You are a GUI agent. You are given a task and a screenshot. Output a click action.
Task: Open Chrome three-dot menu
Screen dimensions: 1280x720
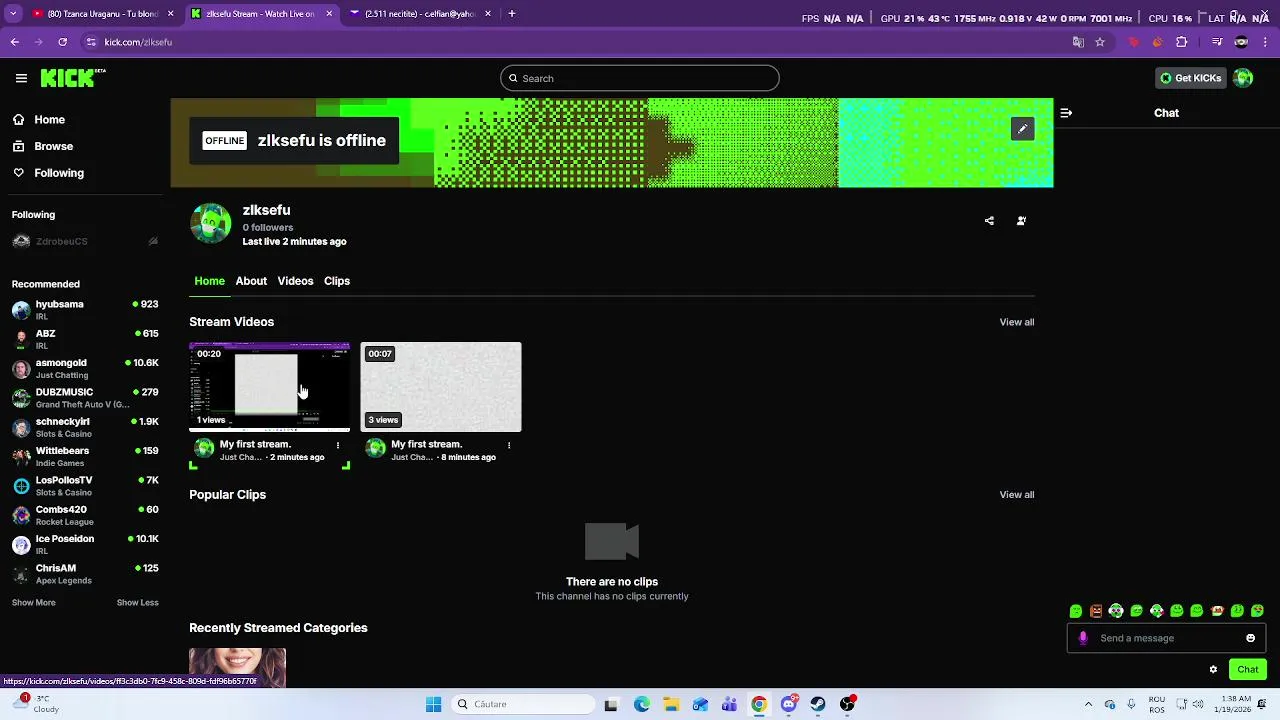pyautogui.click(x=1265, y=42)
